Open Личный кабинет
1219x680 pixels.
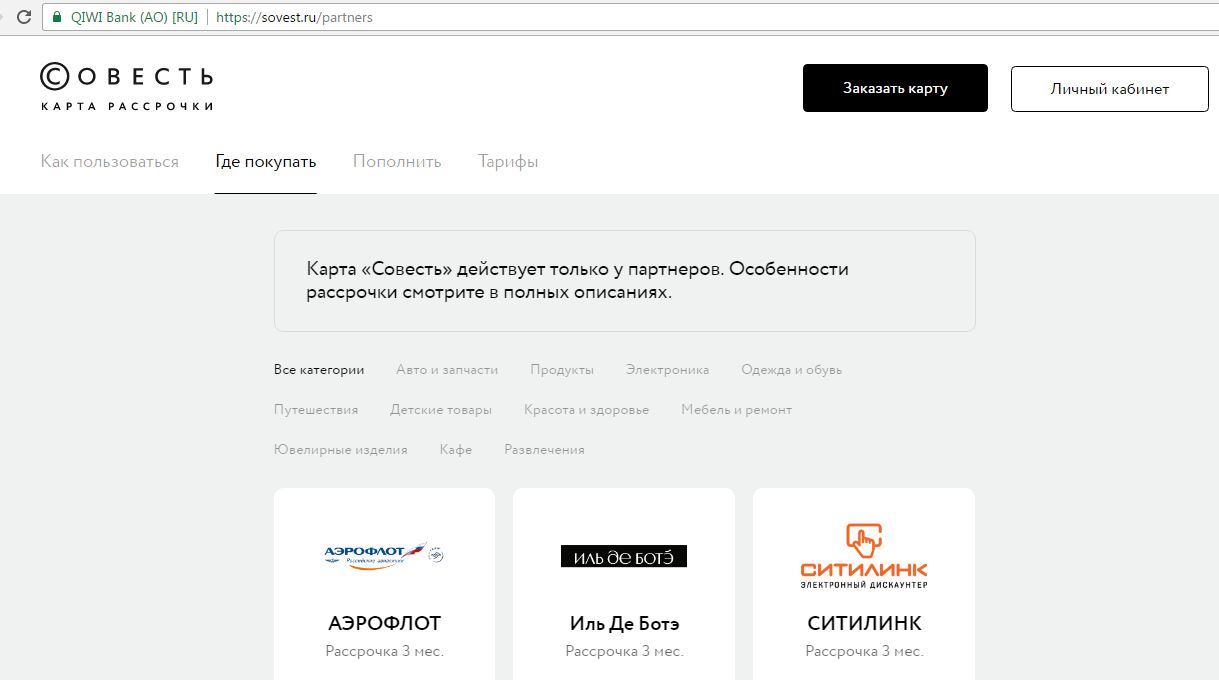tap(1110, 89)
